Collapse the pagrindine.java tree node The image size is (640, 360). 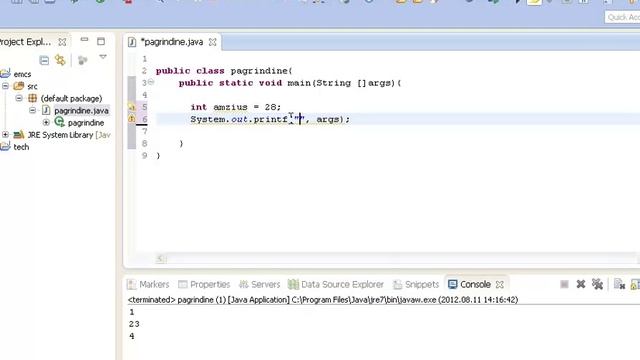(x=32, y=110)
